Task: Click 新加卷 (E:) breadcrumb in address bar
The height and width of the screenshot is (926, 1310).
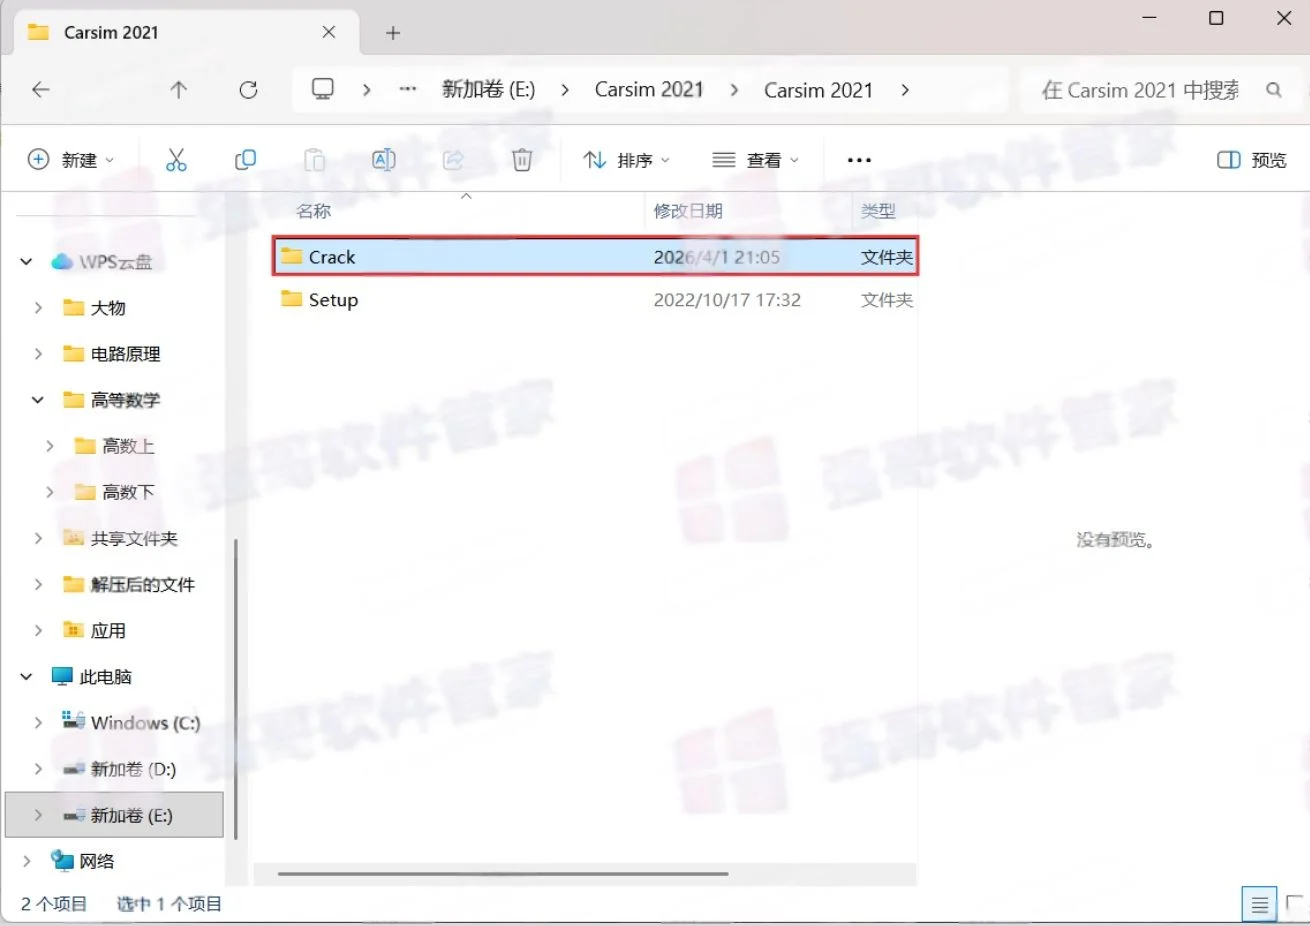Action: pos(488,90)
